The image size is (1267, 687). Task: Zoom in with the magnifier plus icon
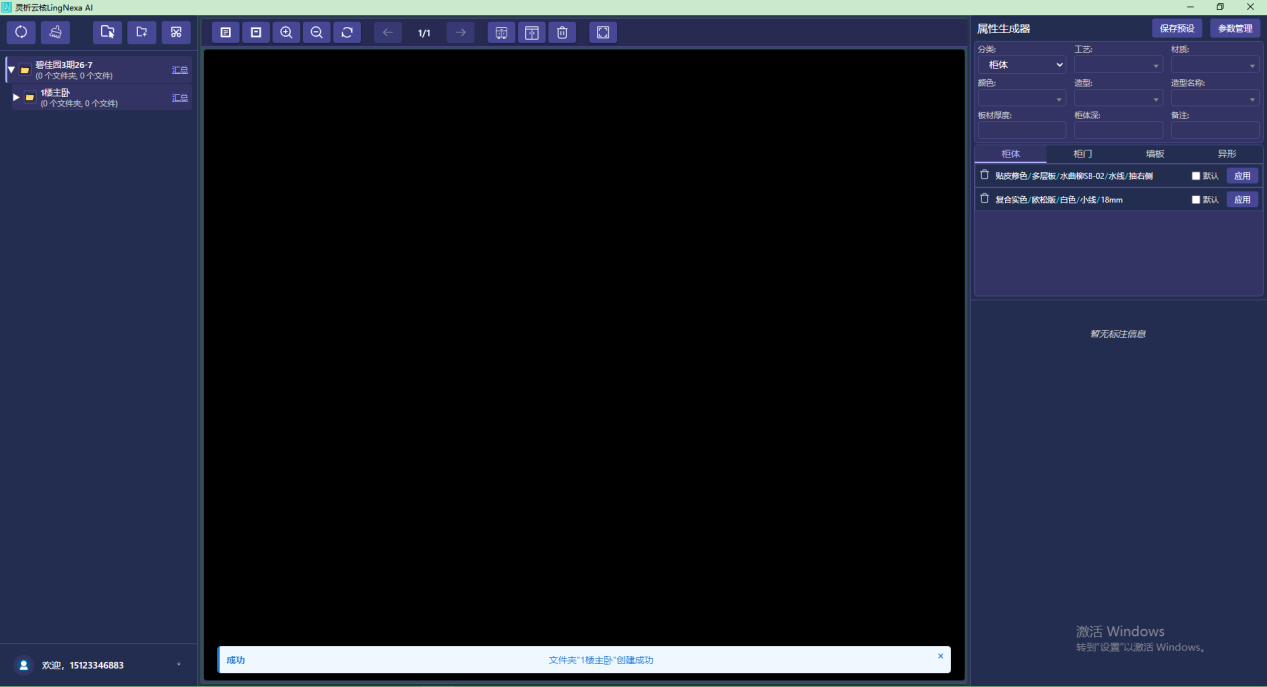[x=286, y=32]
